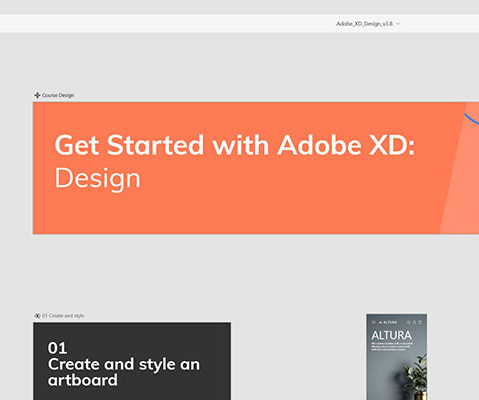
Task: Select the '01 Create and style' artboard label
Action: point(63,316)
